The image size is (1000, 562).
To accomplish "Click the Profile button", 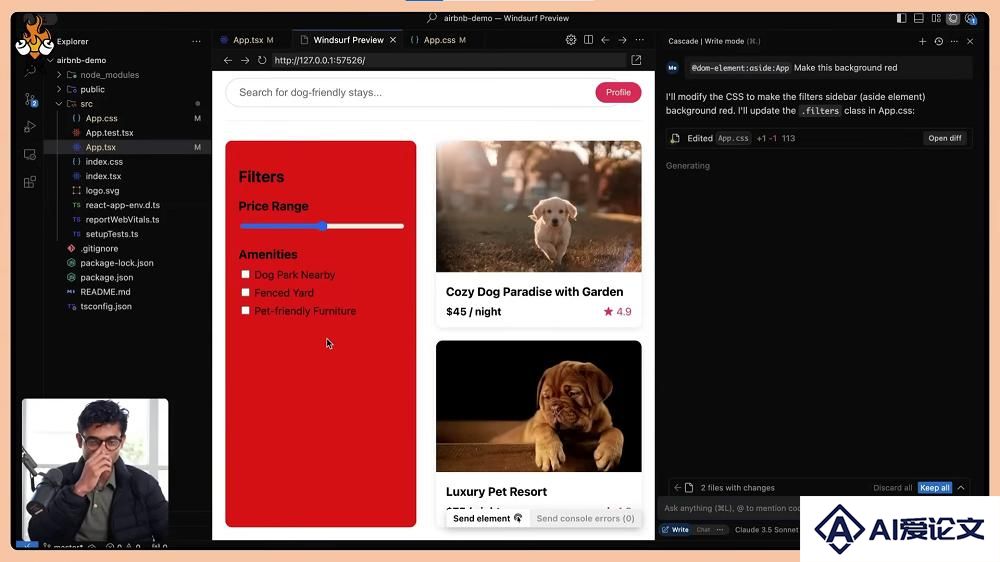I will click(x=618, y=92).
